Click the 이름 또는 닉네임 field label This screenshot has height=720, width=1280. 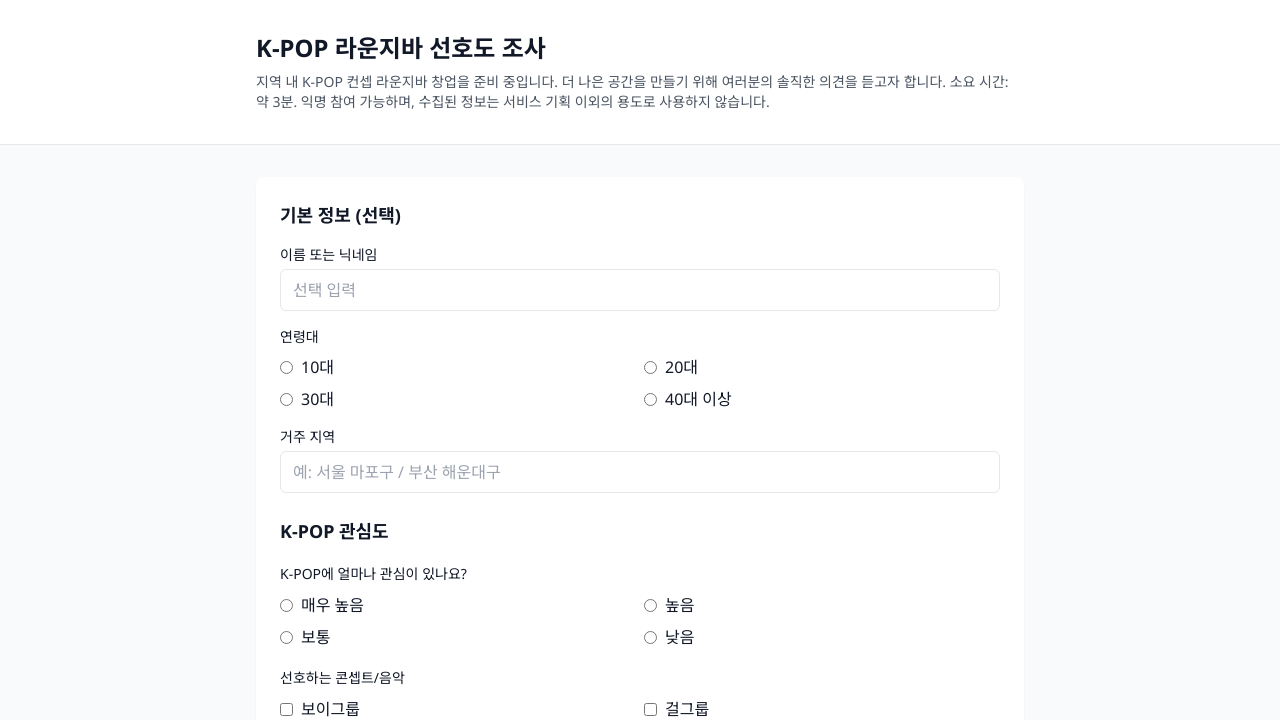tap(329, 255)
